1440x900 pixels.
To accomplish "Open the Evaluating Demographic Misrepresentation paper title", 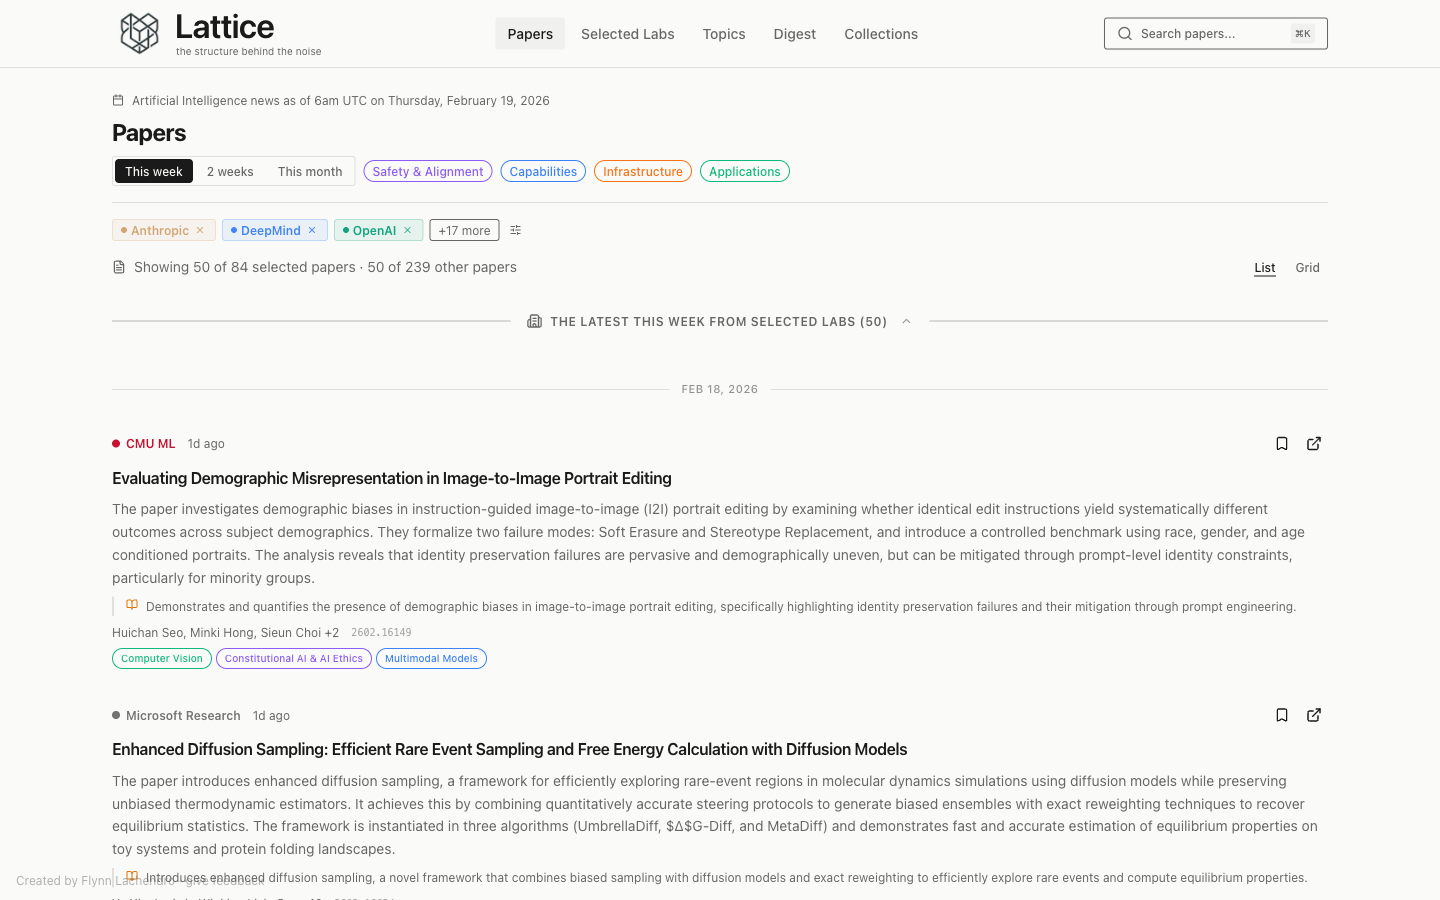I will pos(392,478).
